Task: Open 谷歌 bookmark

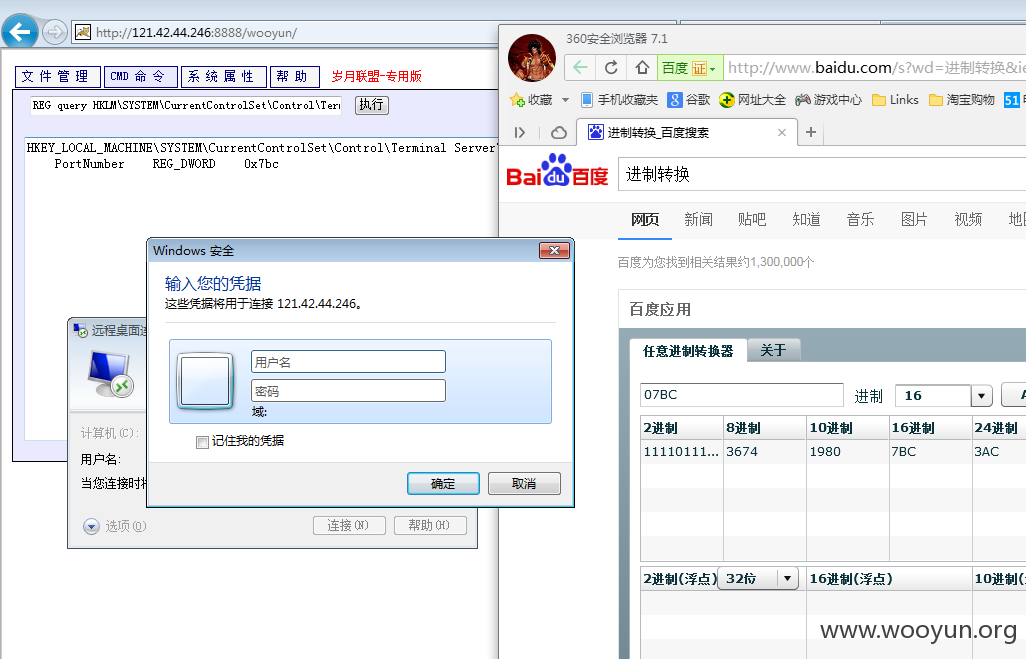Action: tap(688, 99)
